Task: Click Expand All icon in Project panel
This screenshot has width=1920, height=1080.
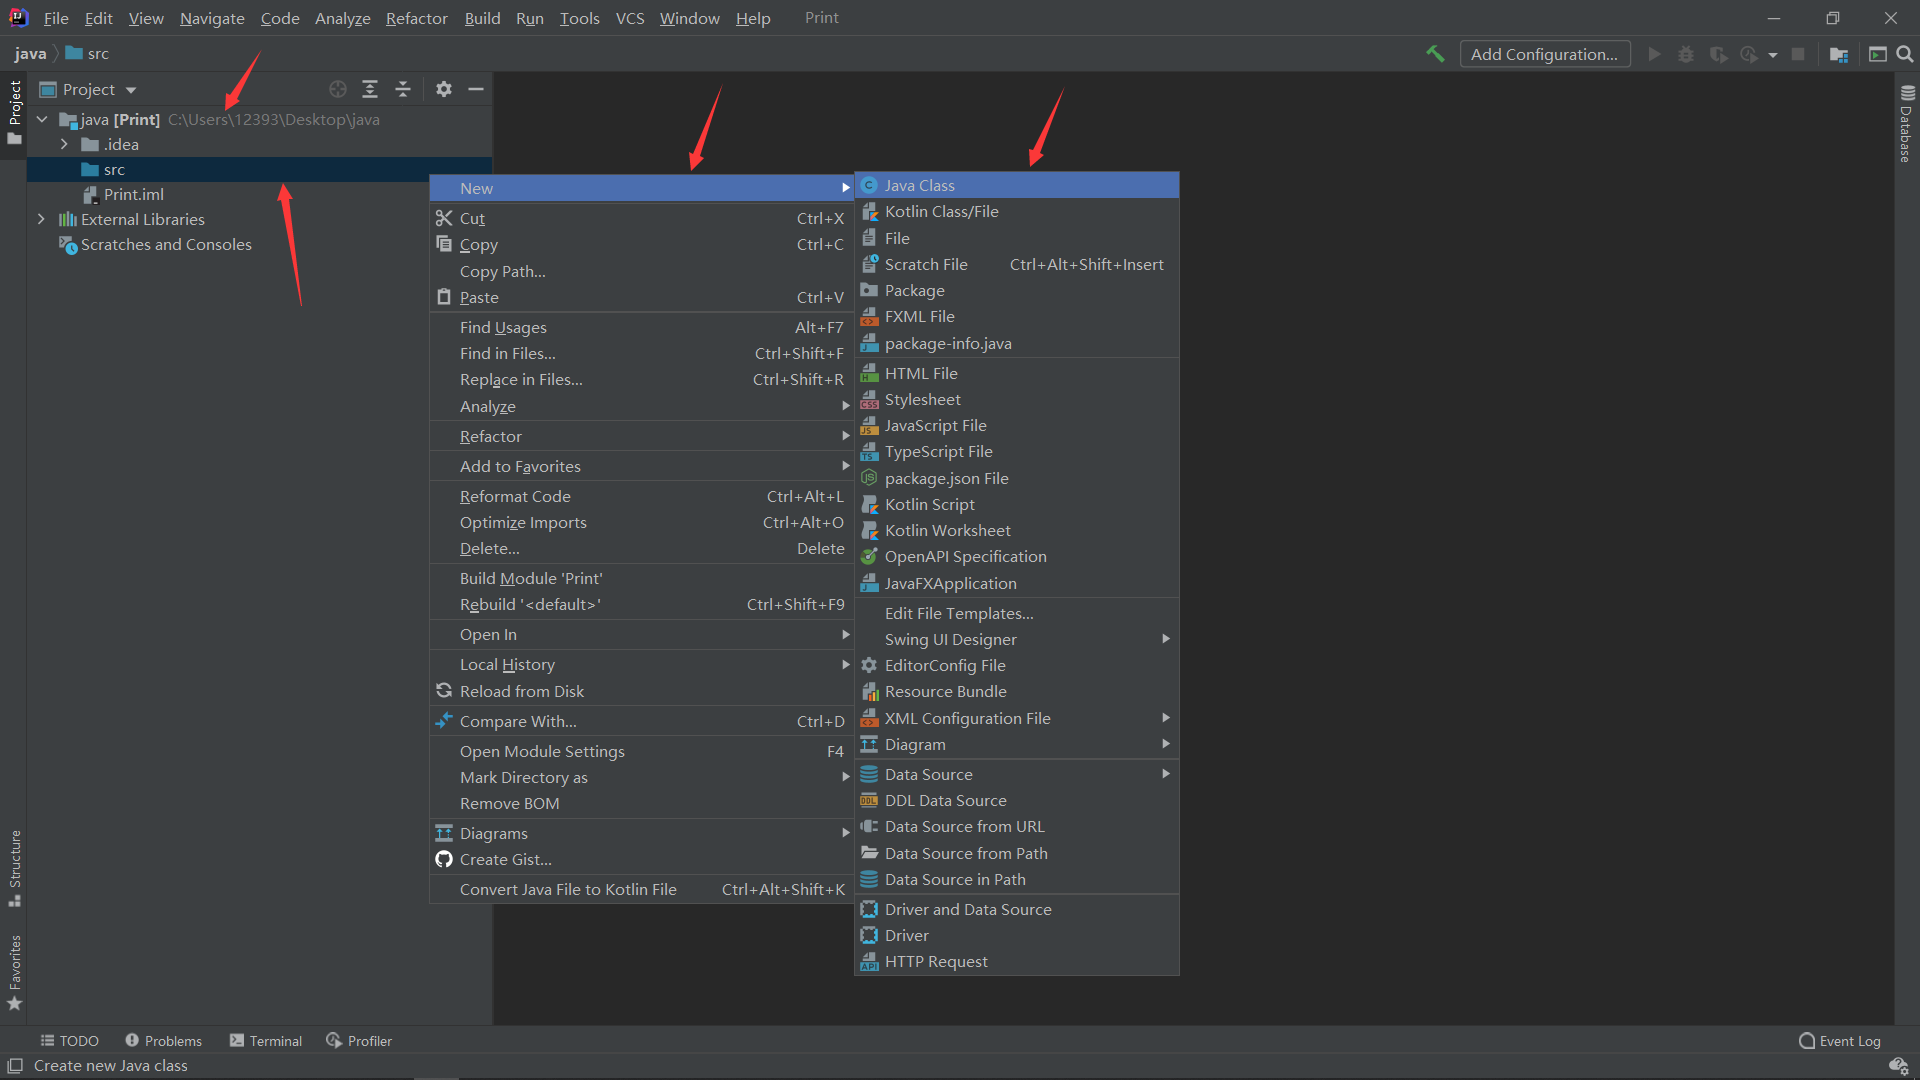Action: pos(370,89)
